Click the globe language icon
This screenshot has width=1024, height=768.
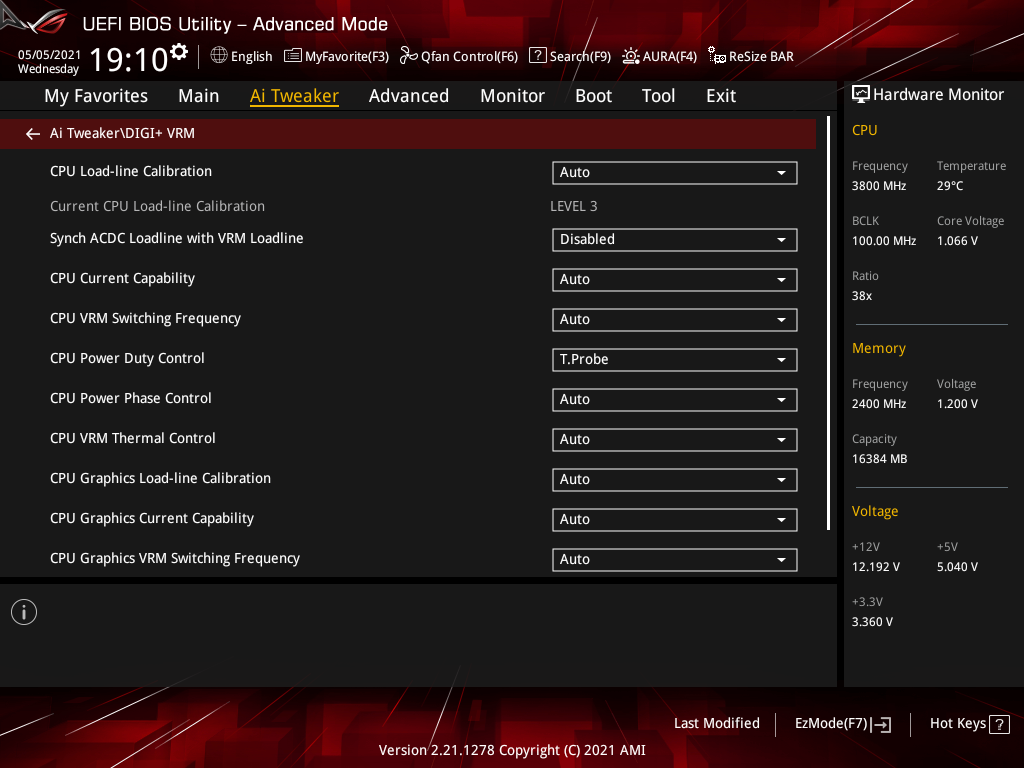pyautogui.click(x=219, y=56)
